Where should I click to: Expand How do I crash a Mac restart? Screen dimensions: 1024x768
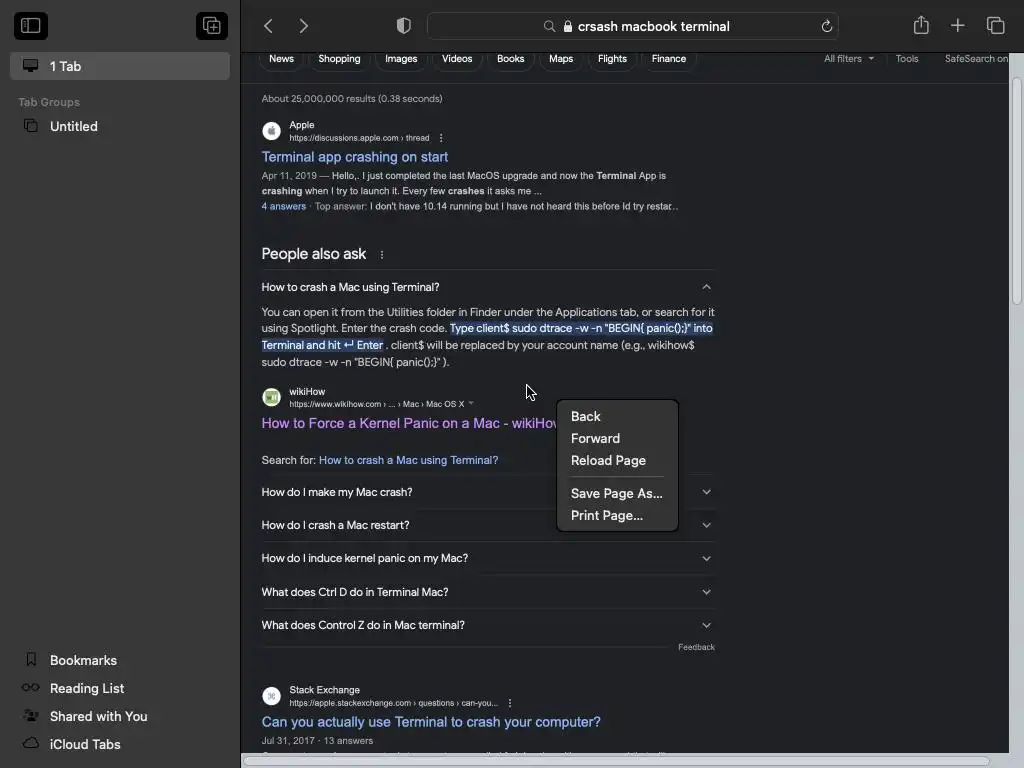pyautogui.click(x=487, y=525)
